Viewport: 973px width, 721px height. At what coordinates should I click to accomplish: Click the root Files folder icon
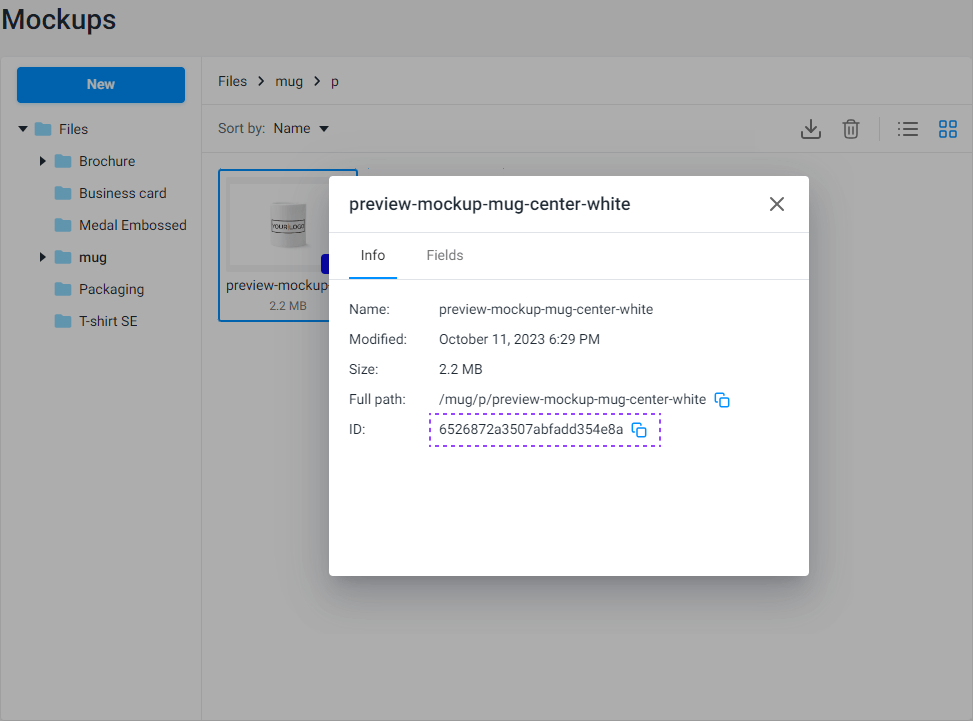point(43,129)
